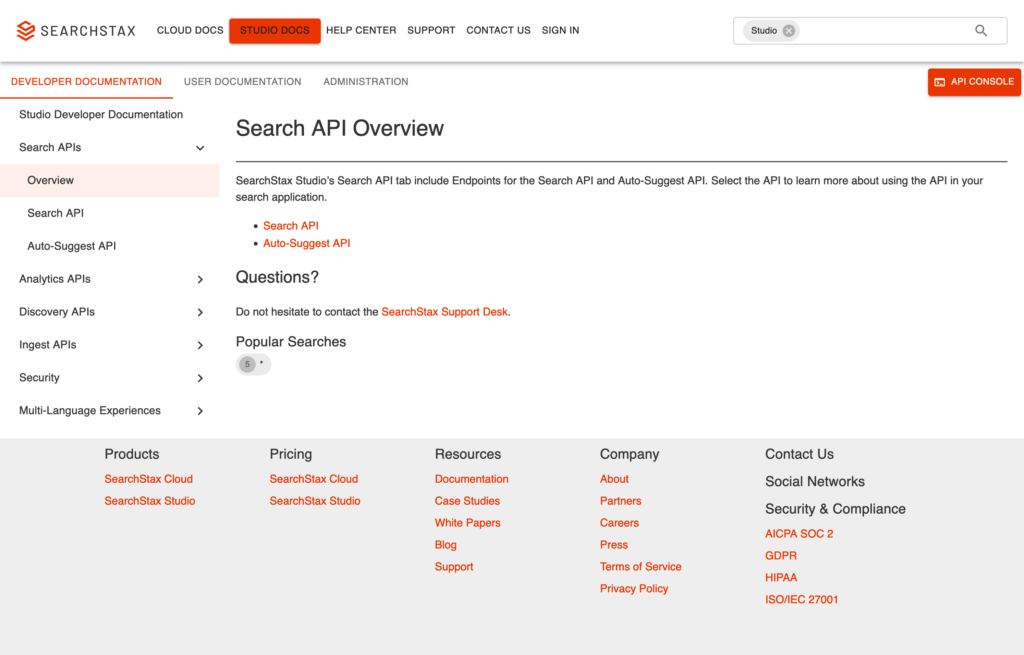Select Auto-Suggest API in the sidebar
The image size is (1024, 655).
tap(72, 246)
